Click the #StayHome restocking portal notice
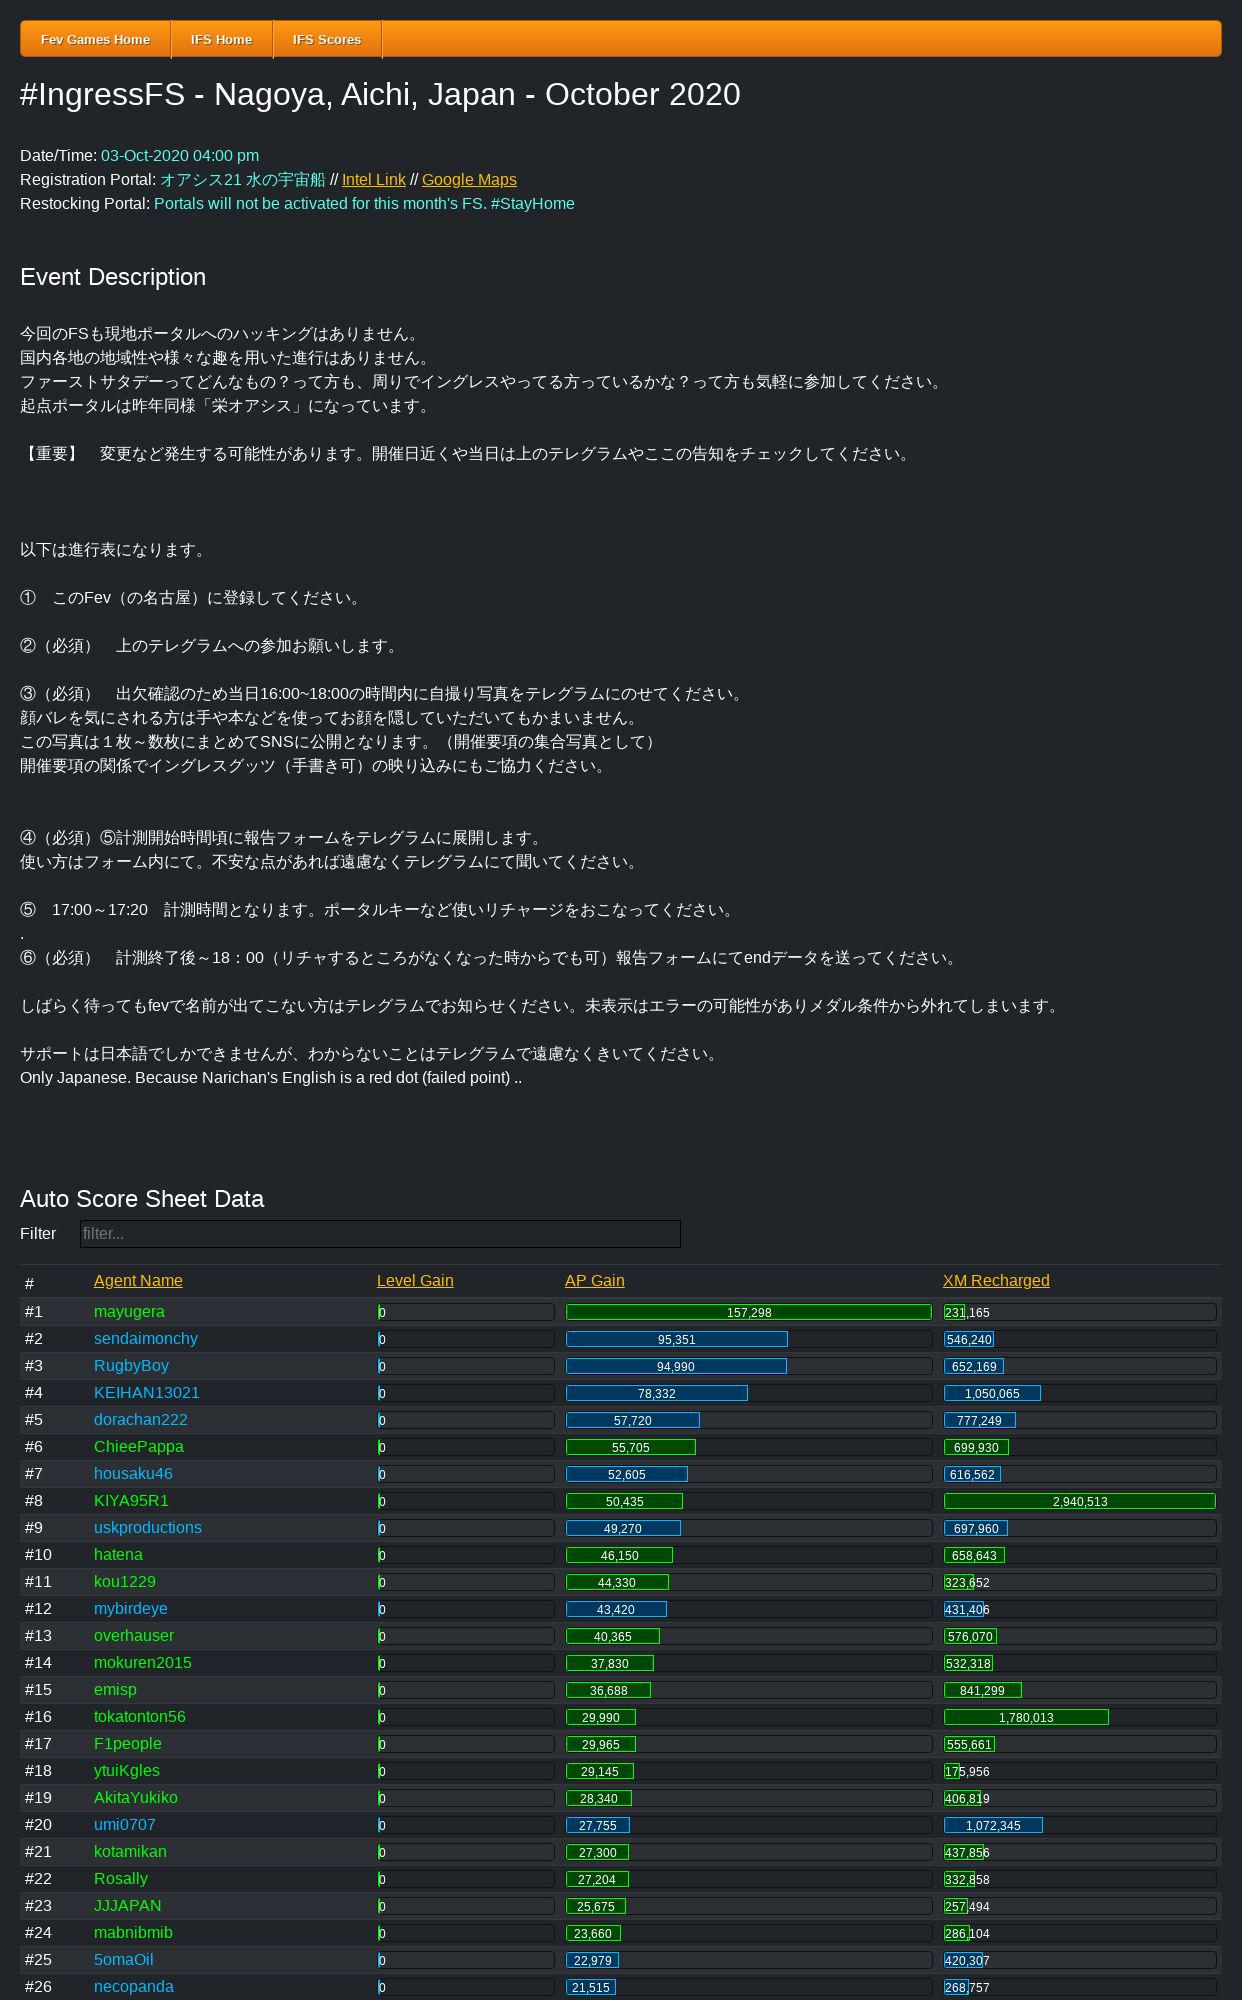Image resolution: width=1242 pixels, height=2000 pixels. pos(364,204)
